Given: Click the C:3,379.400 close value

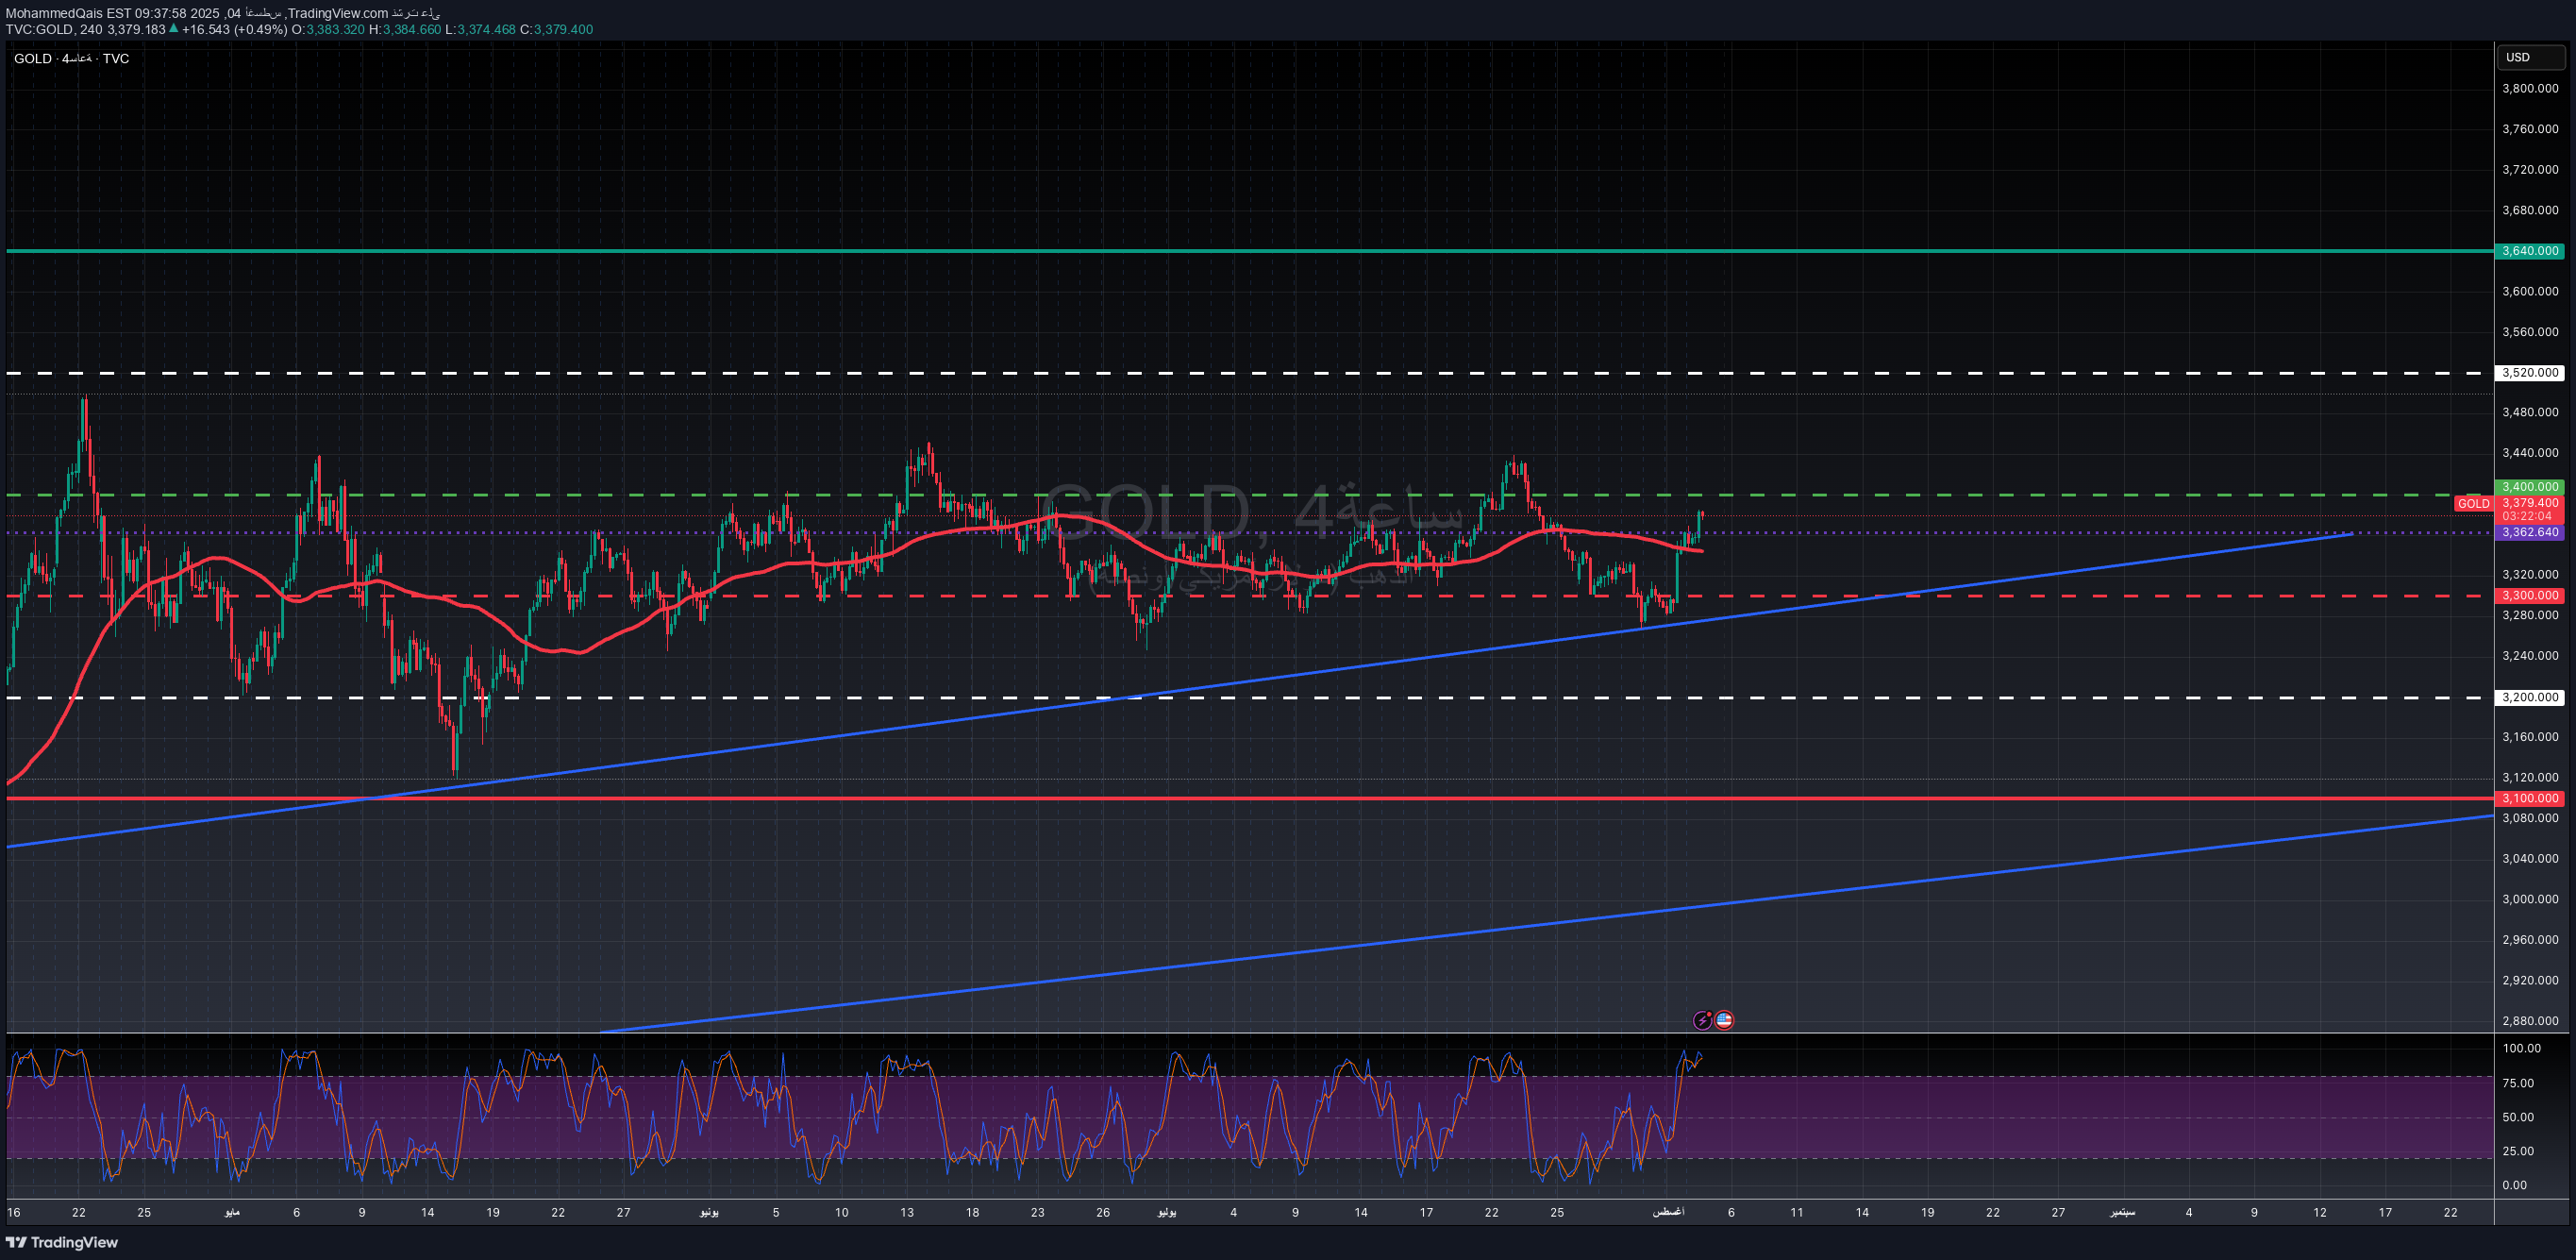Looking at the screenshot, I should click(557, 29).
